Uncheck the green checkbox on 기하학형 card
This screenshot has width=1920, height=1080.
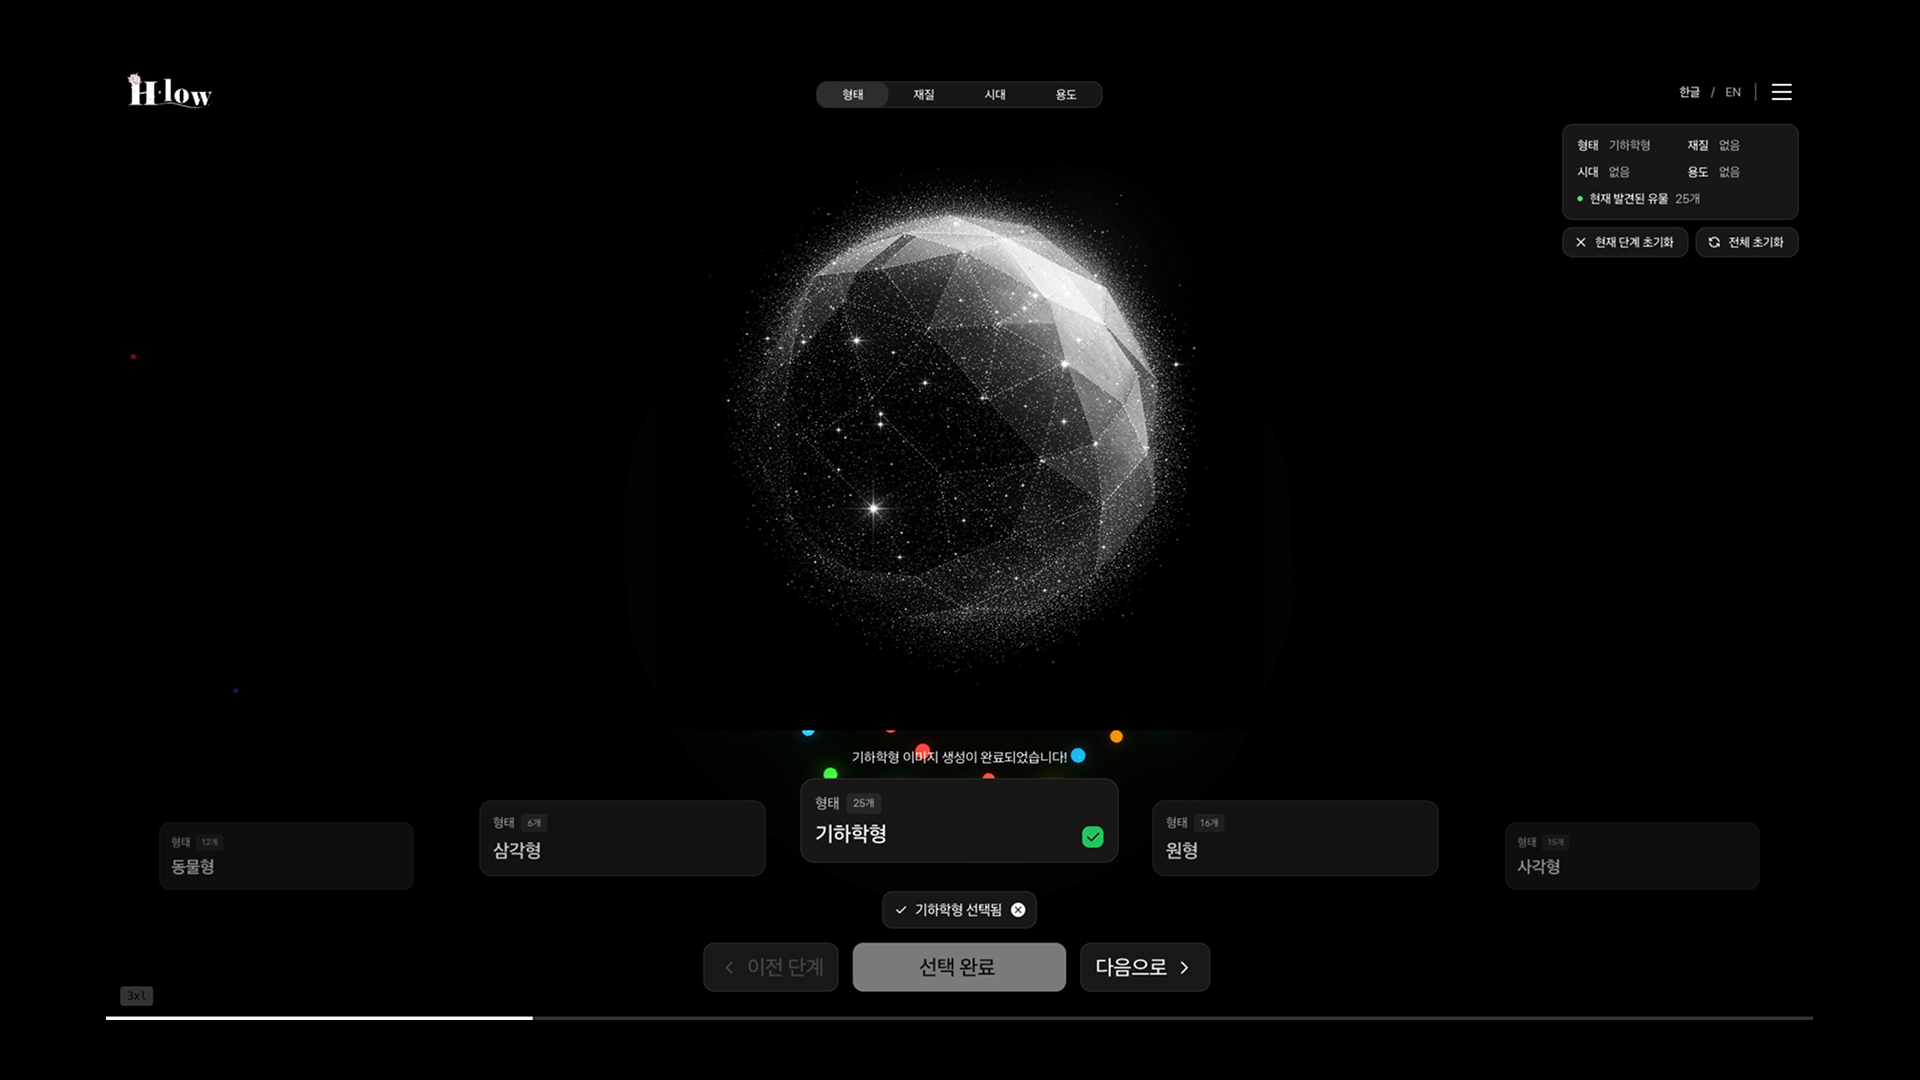[x=1092, y=837]
